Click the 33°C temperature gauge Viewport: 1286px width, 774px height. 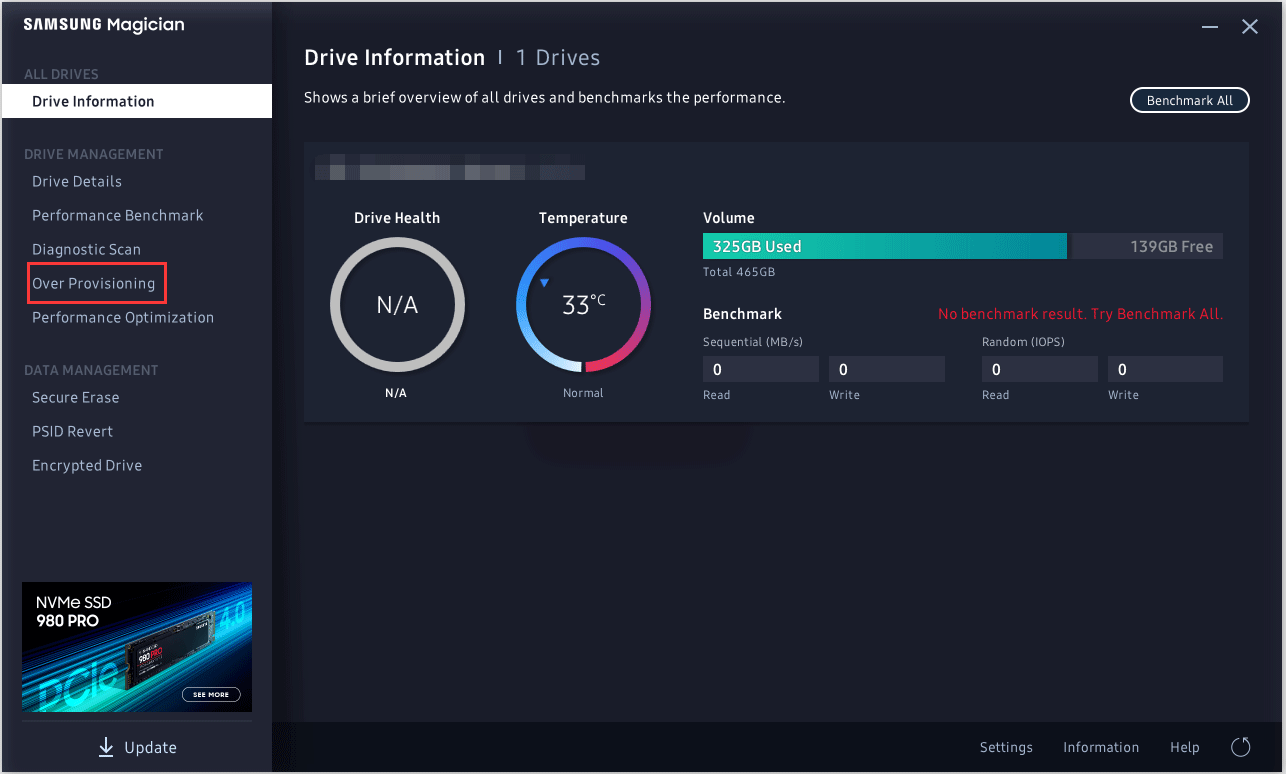pyautogui.click(x=583, y=305)
